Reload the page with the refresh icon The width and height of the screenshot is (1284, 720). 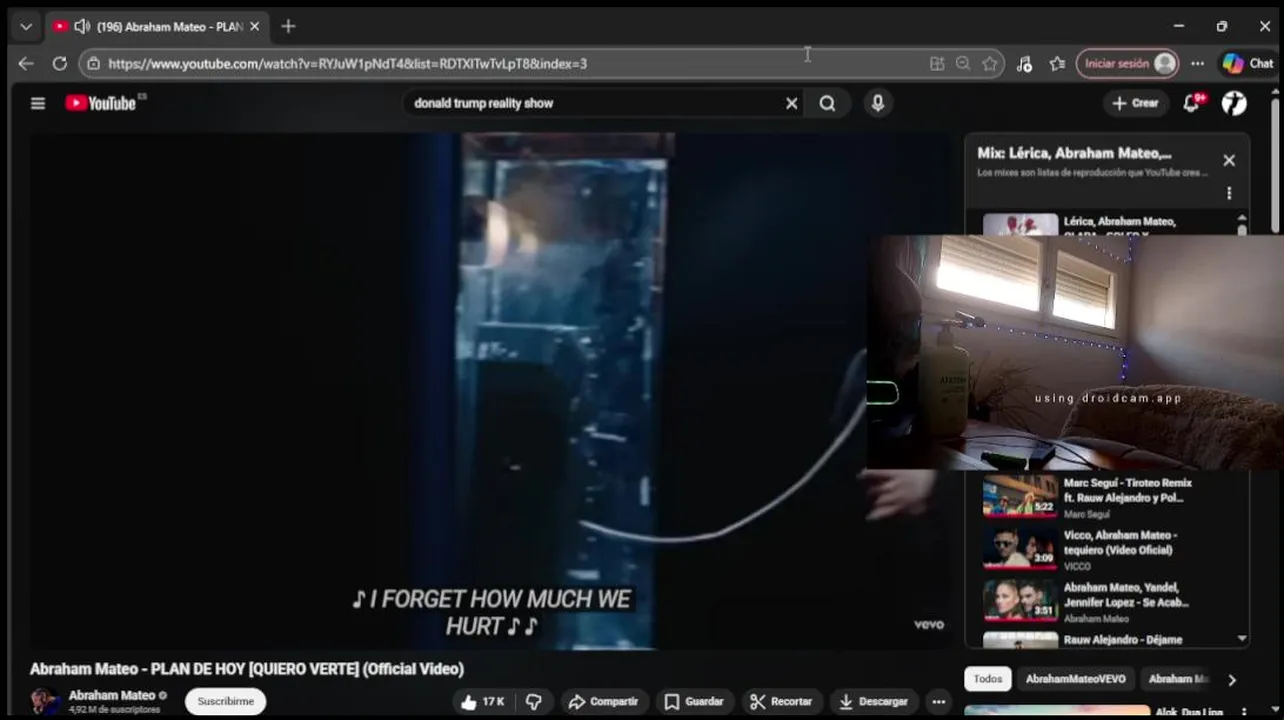tap(60, 63)
